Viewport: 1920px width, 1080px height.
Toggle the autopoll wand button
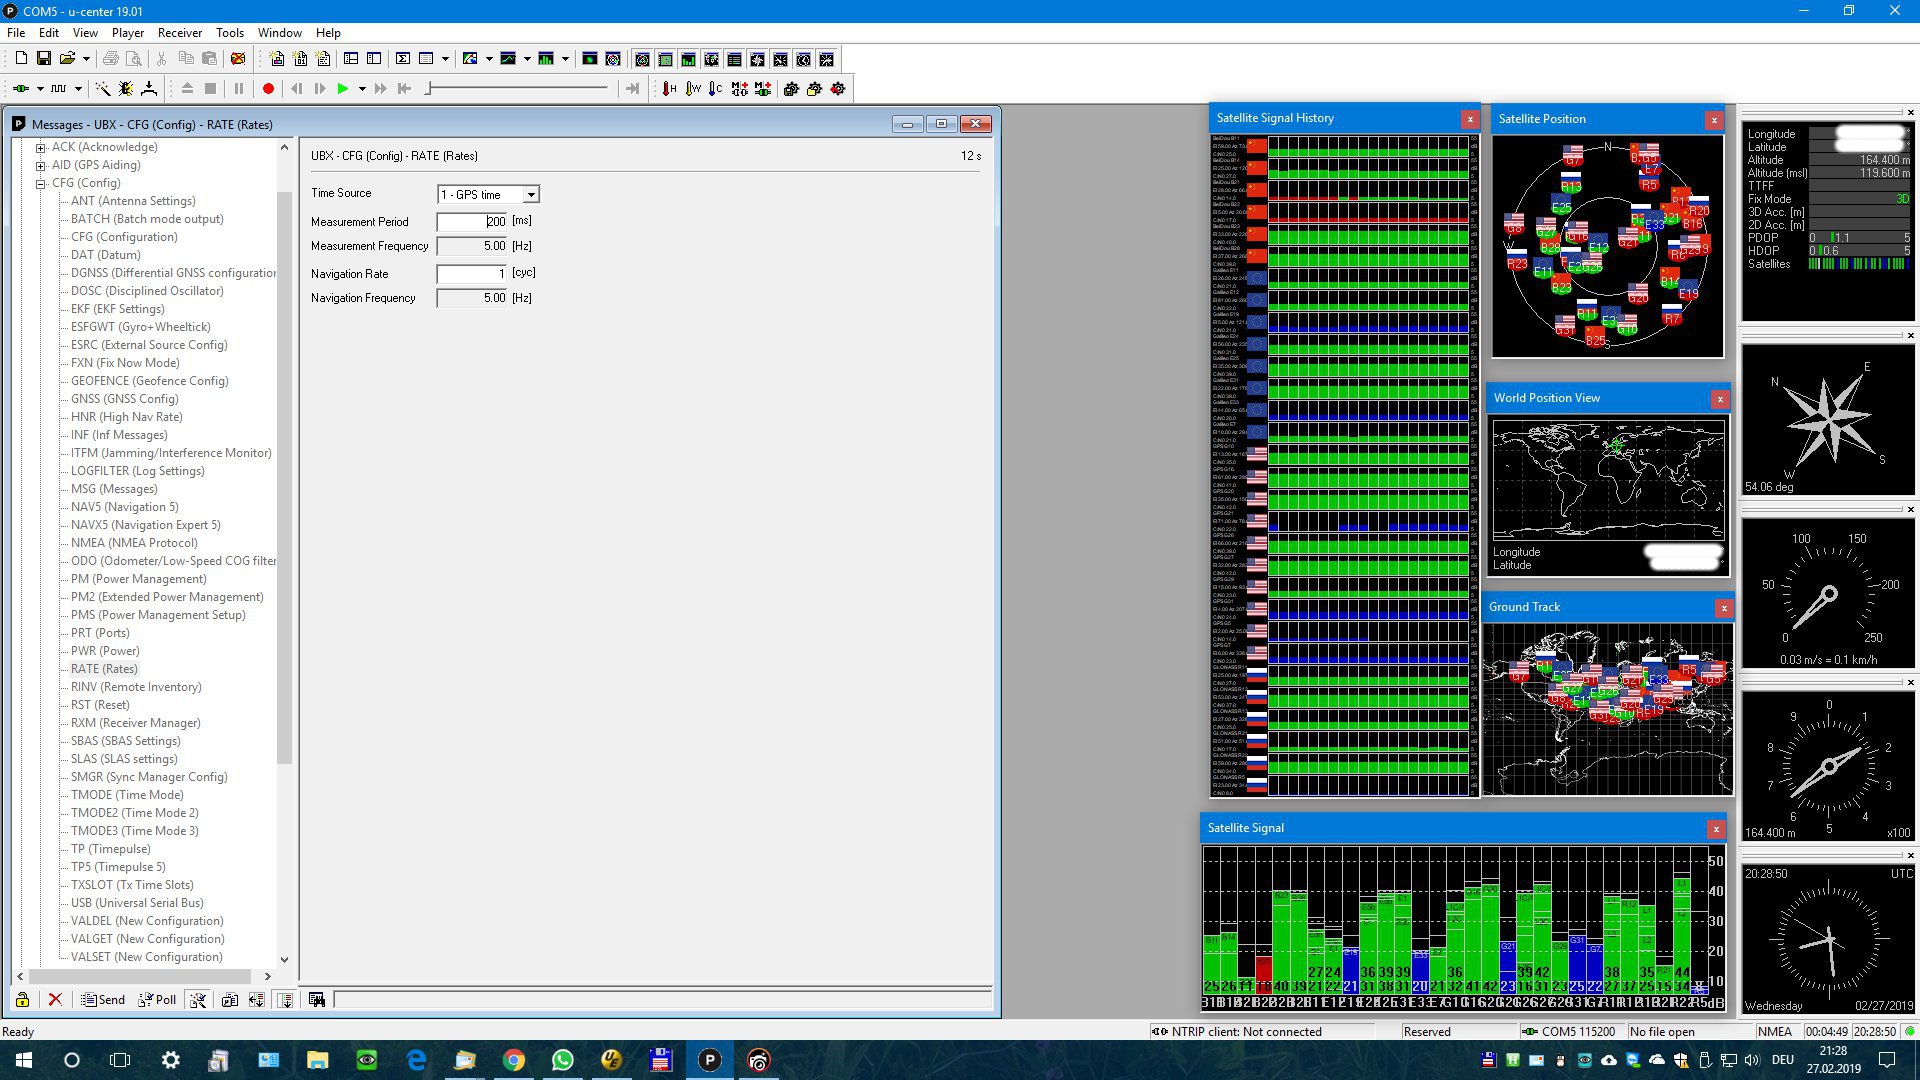point(198,999)
